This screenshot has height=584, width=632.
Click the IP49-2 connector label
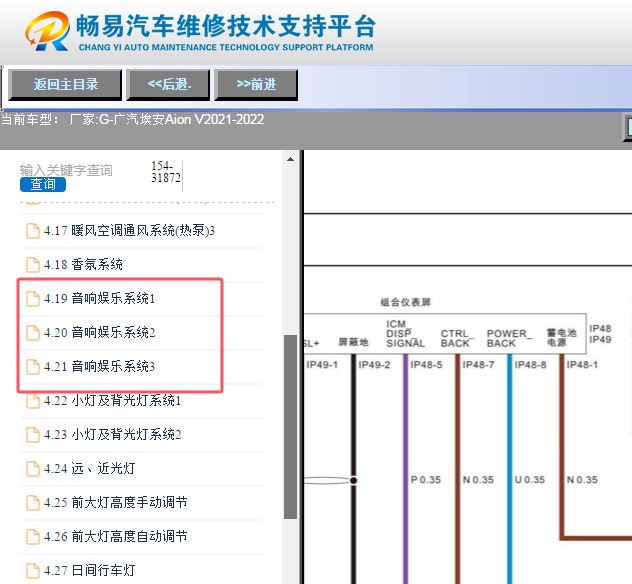374,365
